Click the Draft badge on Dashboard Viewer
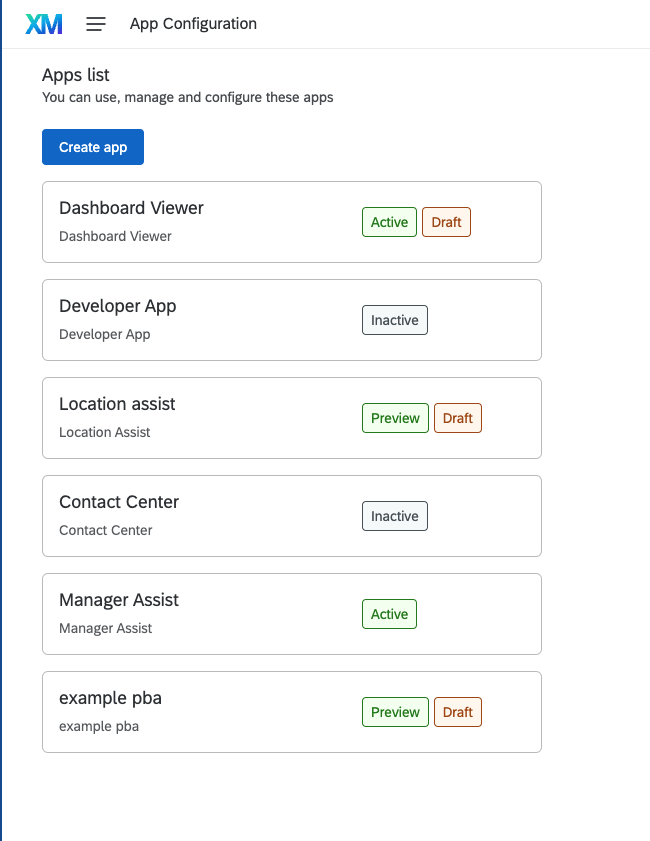 tap(446, 222)
